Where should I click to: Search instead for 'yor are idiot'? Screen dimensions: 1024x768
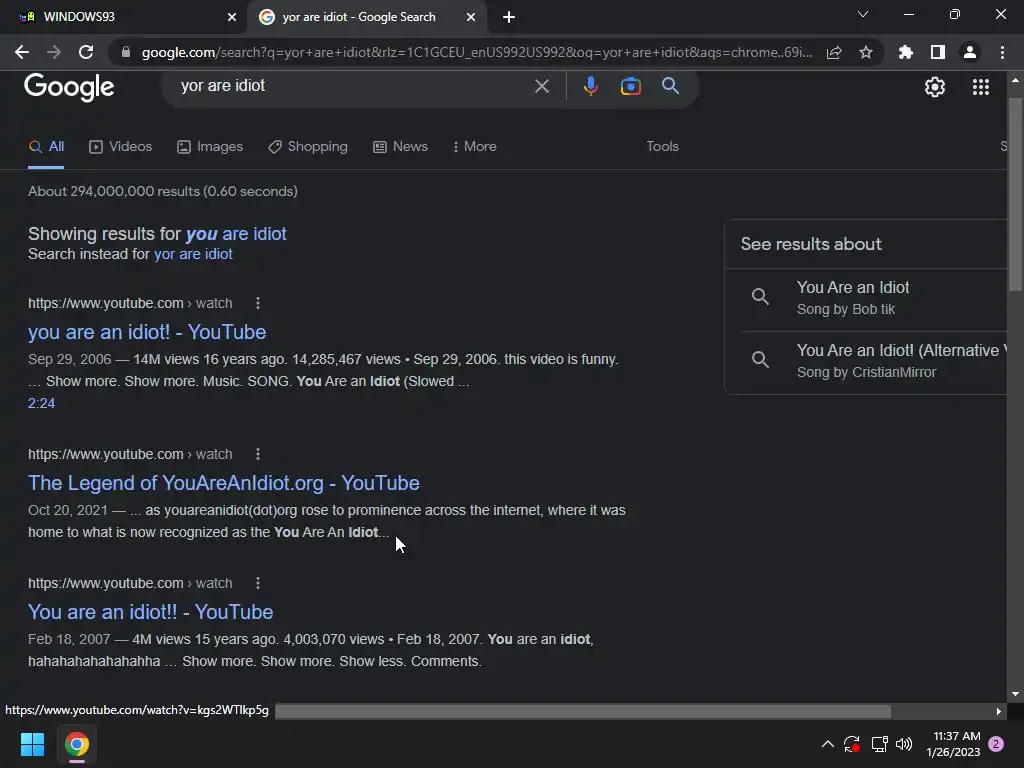coord(193,254)
